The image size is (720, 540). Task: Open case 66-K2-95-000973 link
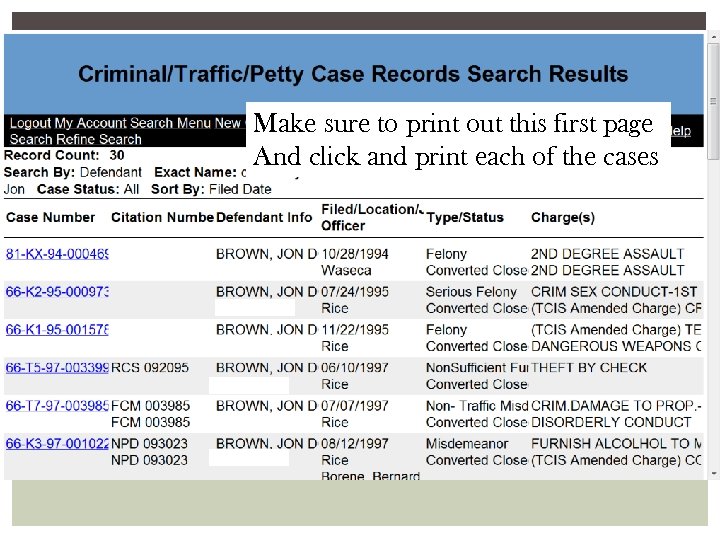tap(57, 292)
